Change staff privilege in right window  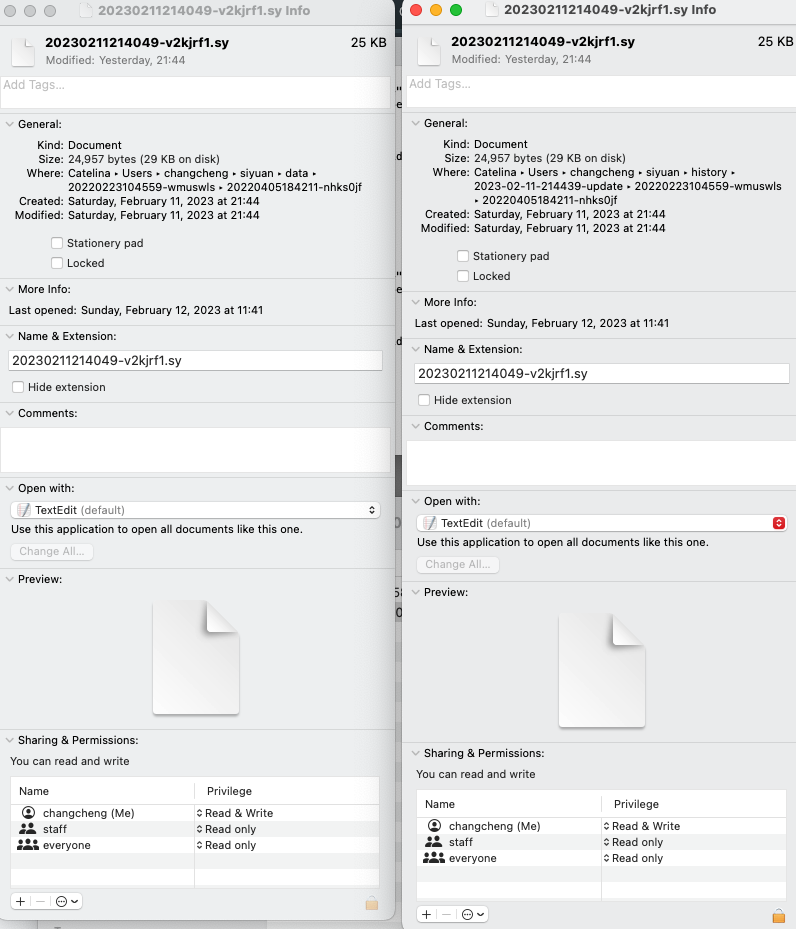(x=633, y=842)
